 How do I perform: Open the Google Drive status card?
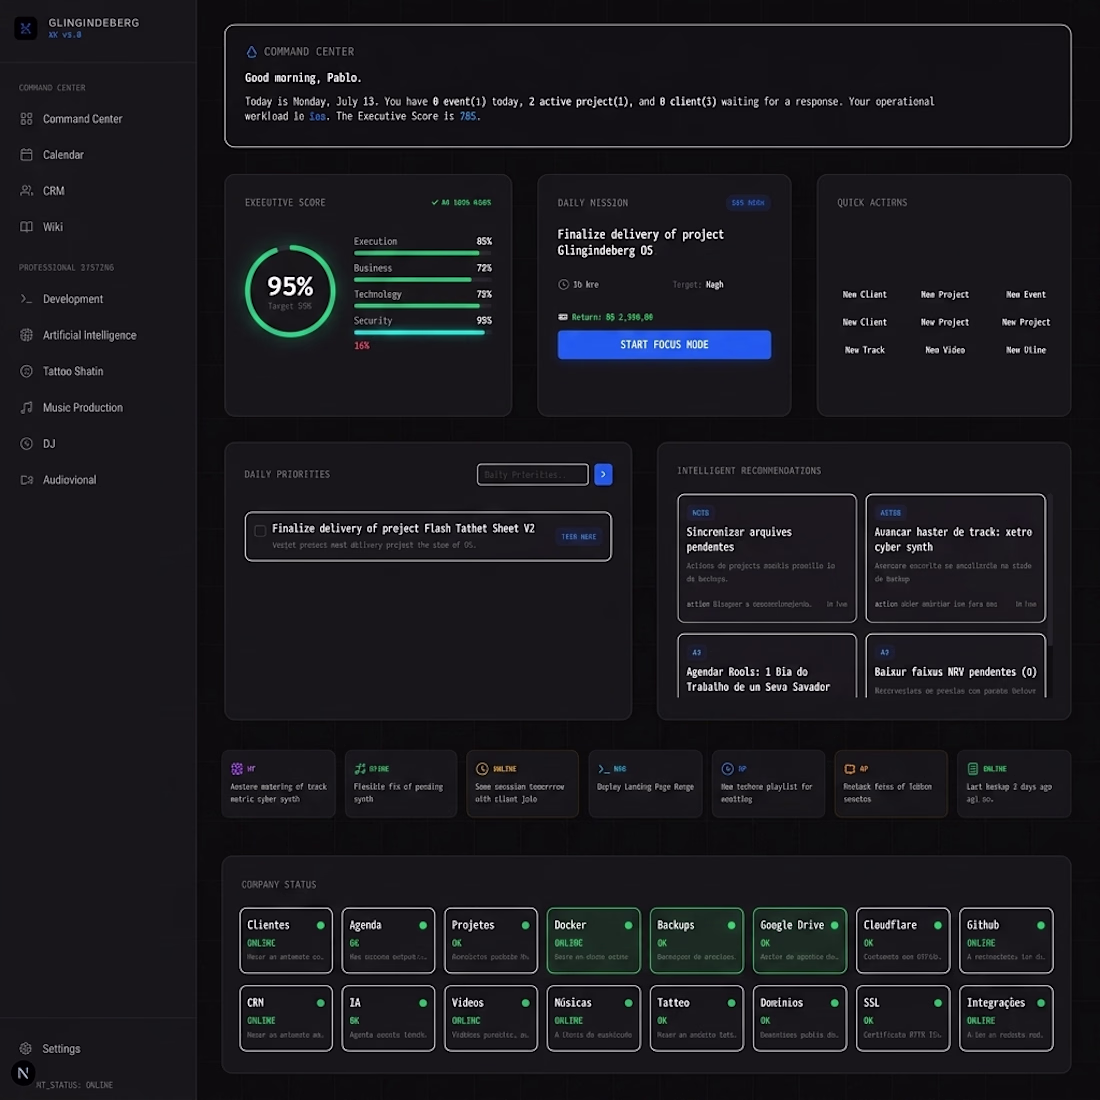point(800,940)
